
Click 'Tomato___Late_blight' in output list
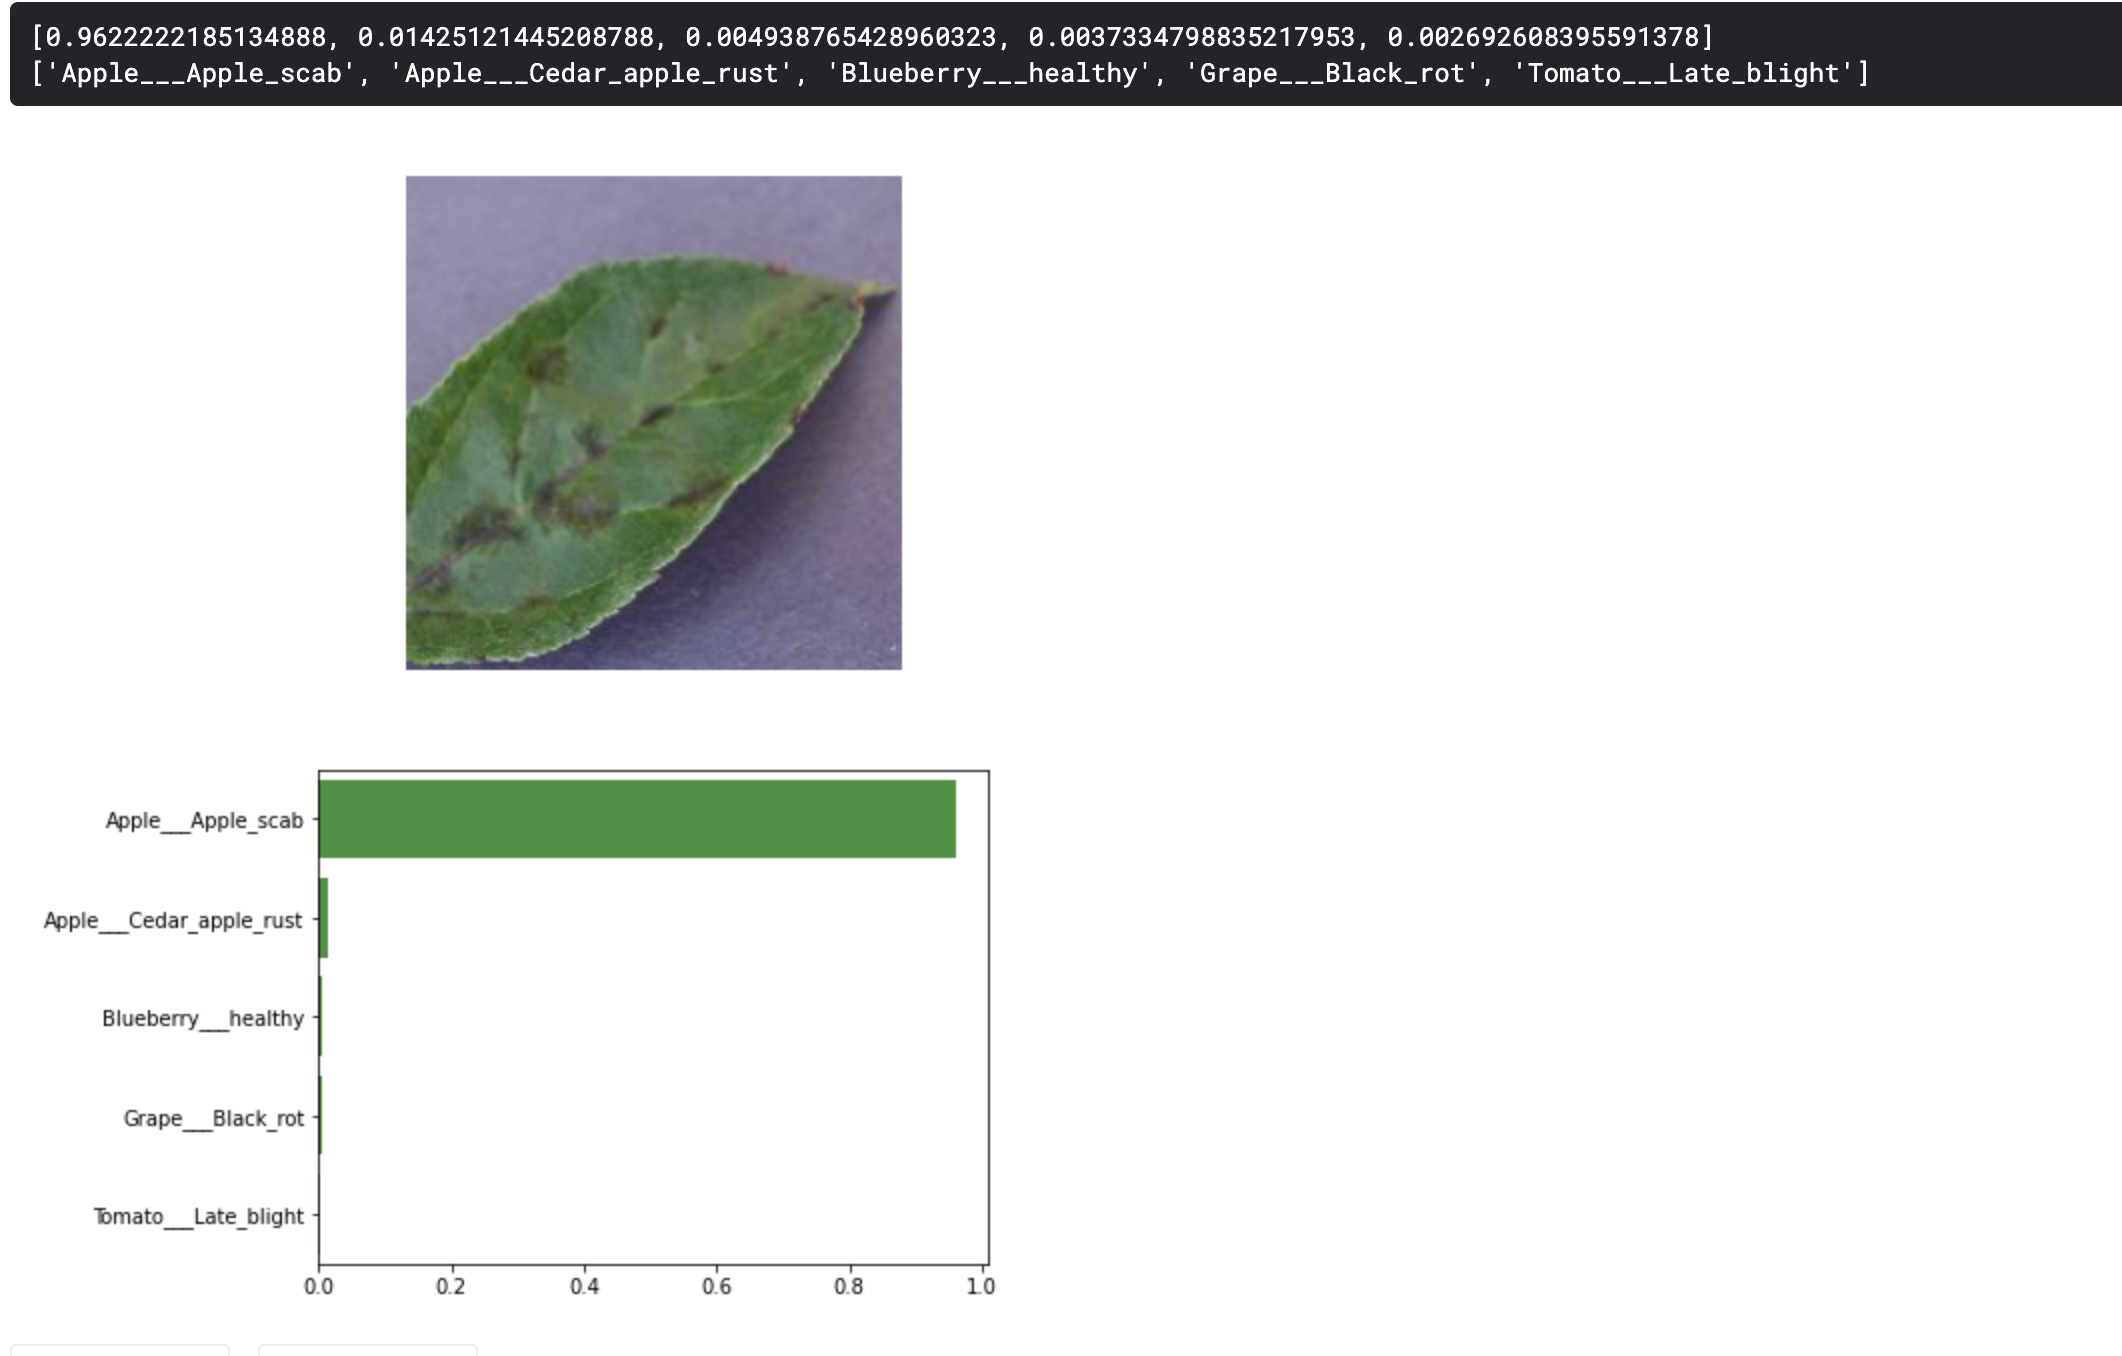click(1684, 74)
